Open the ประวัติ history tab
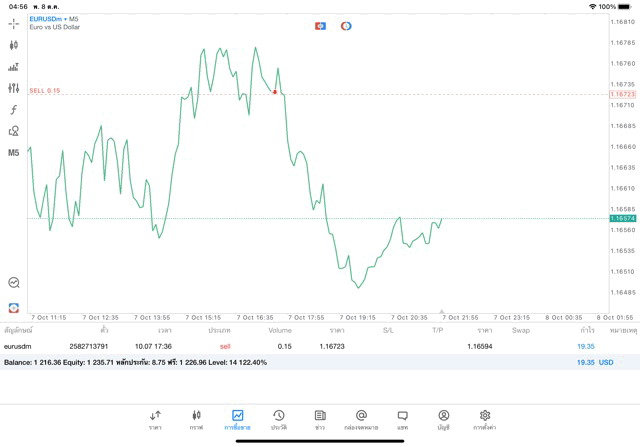This screenshot has height=447, width=640. click(x=279, y=419)
